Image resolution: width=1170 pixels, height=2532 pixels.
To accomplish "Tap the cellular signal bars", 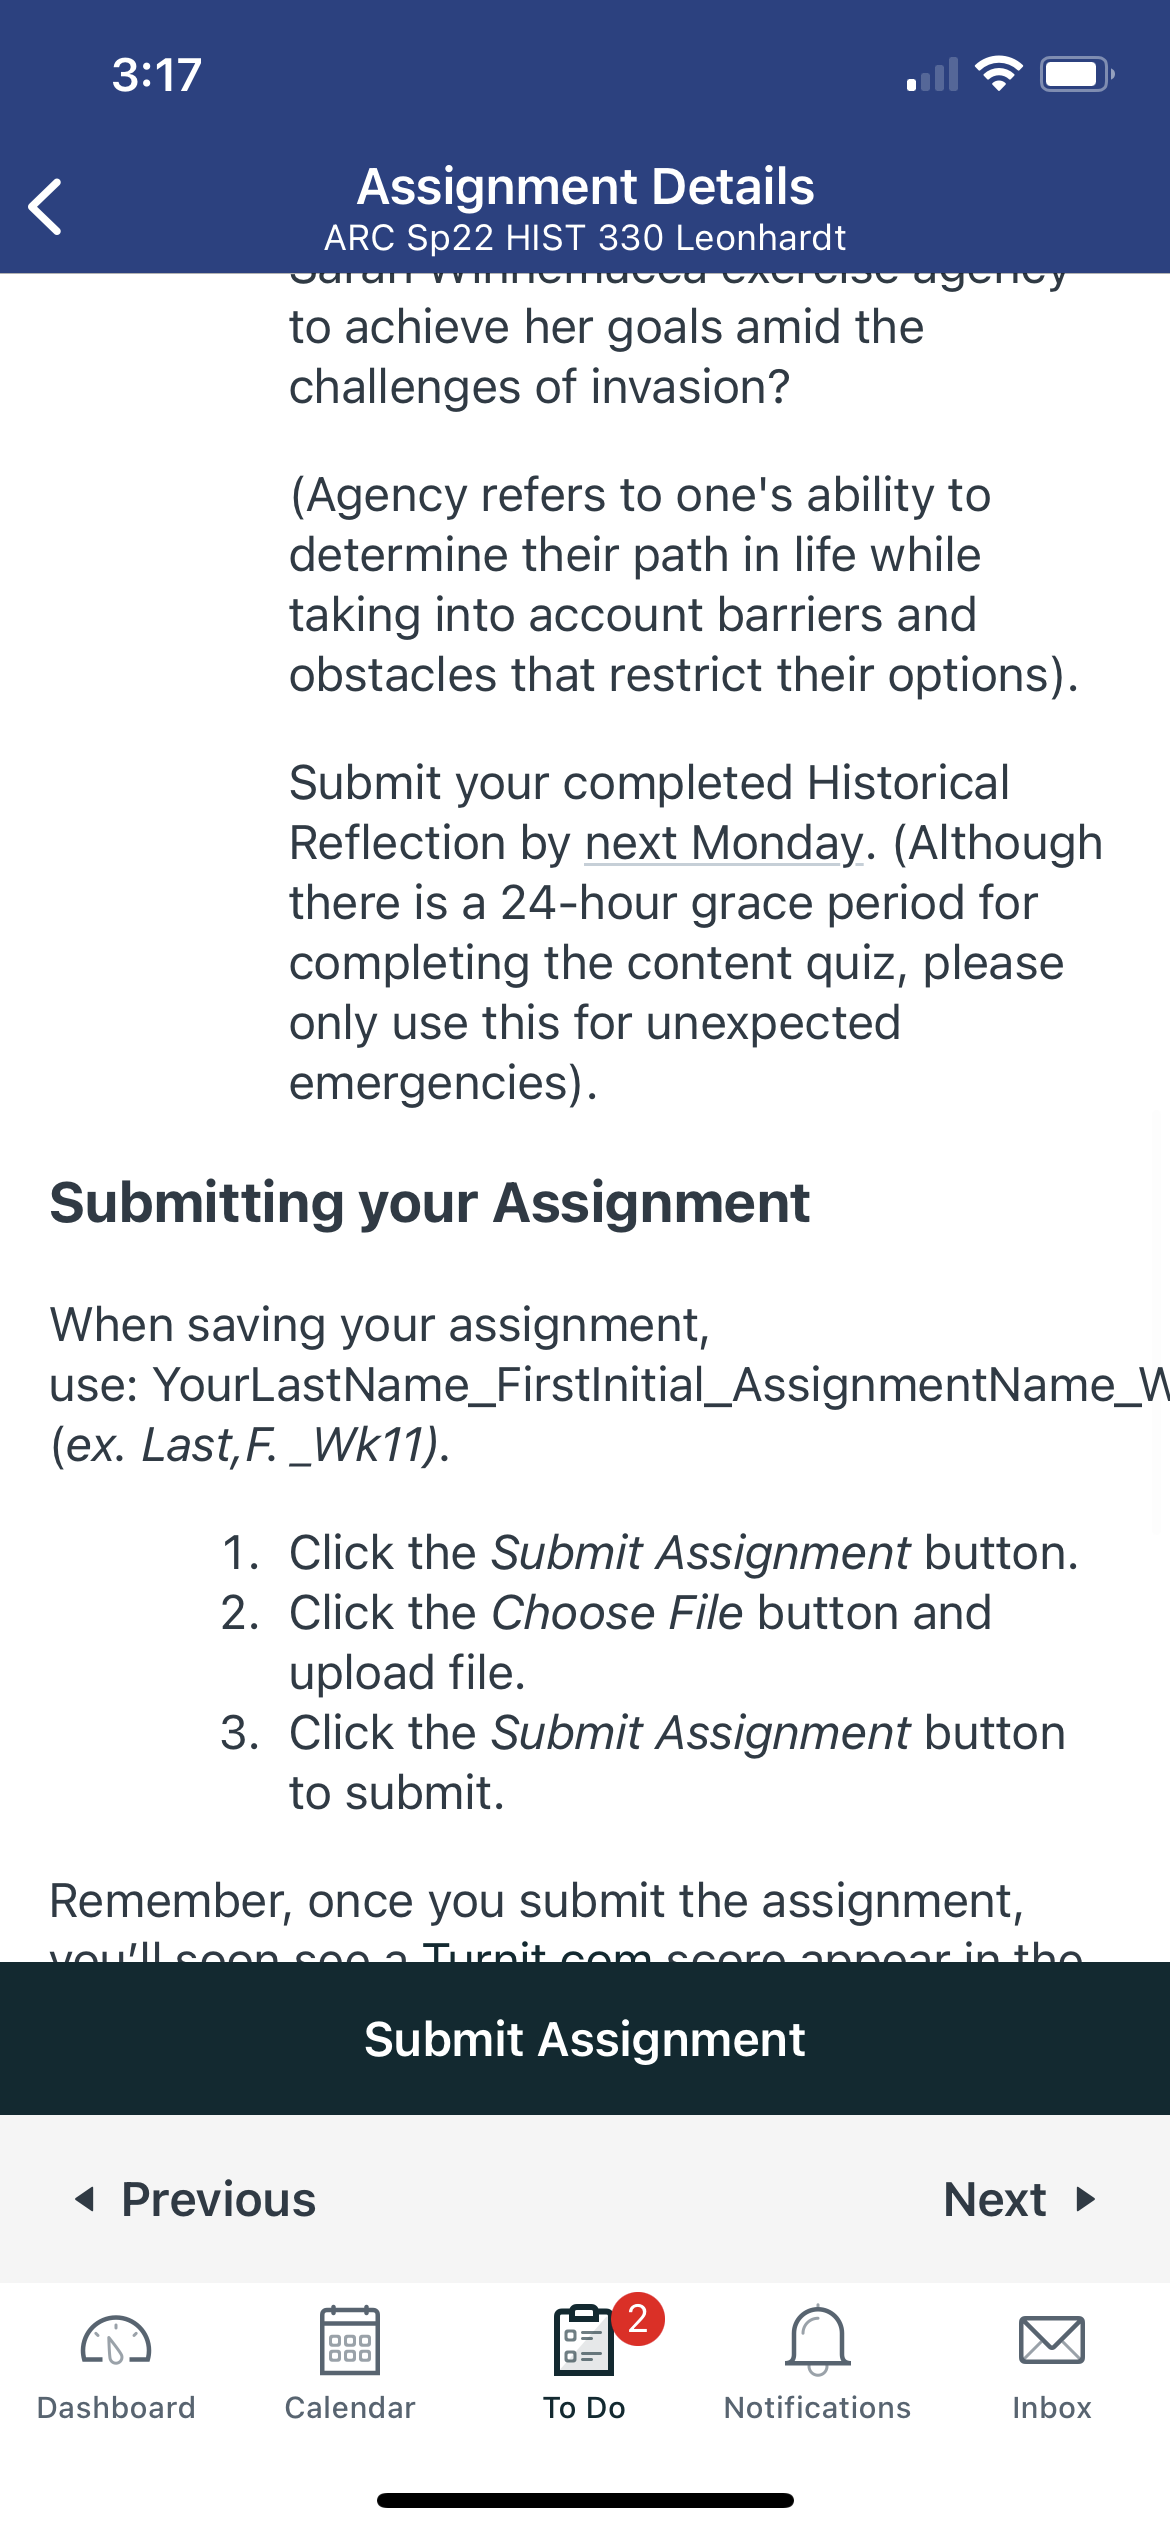I will pyautogui.click(x=932, y=75).
